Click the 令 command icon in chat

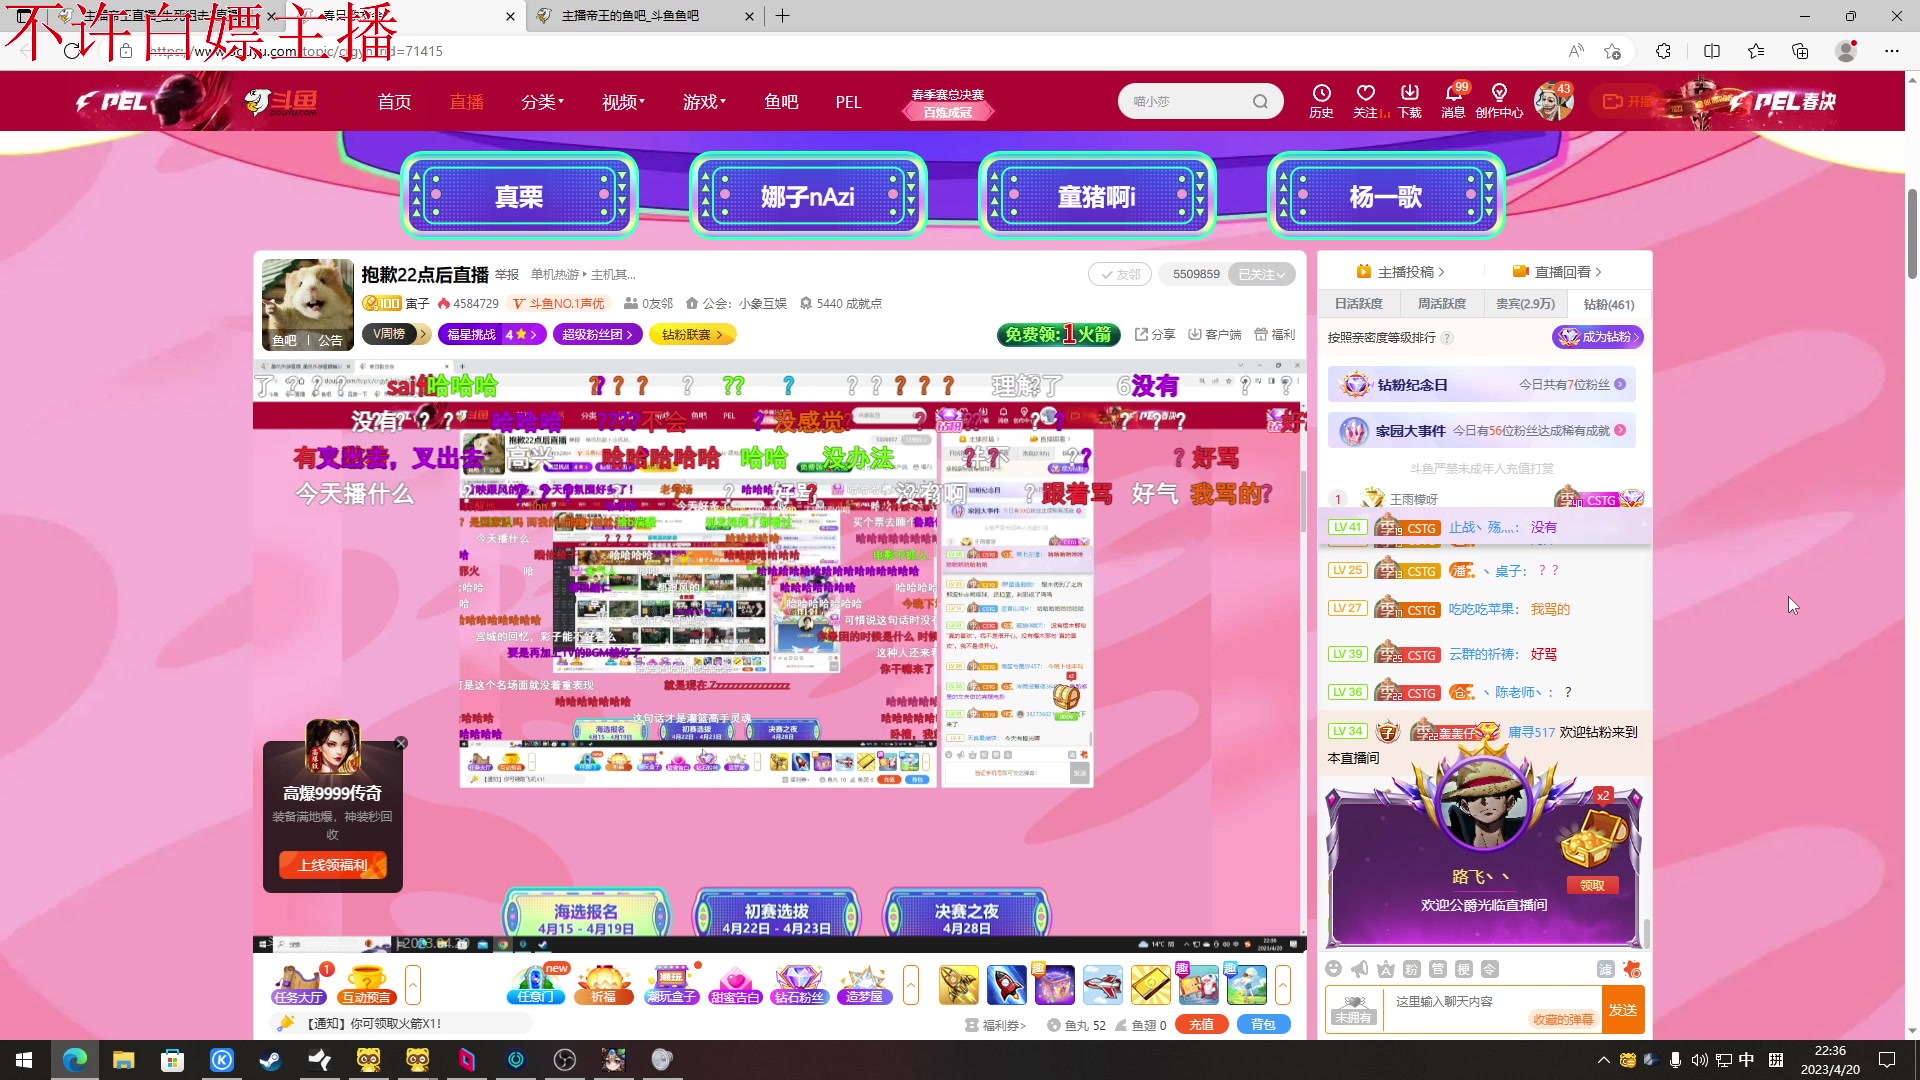click(1489, 968)
